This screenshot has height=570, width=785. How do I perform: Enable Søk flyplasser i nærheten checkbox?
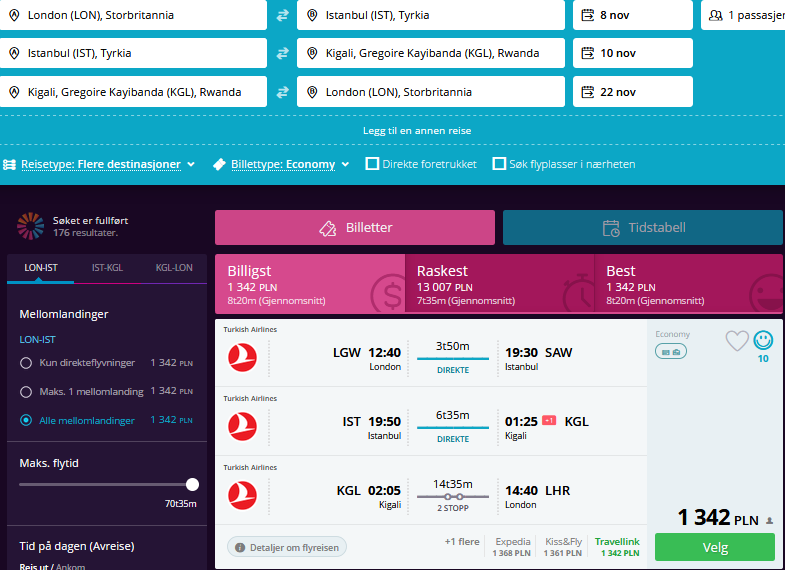[499, 164]
